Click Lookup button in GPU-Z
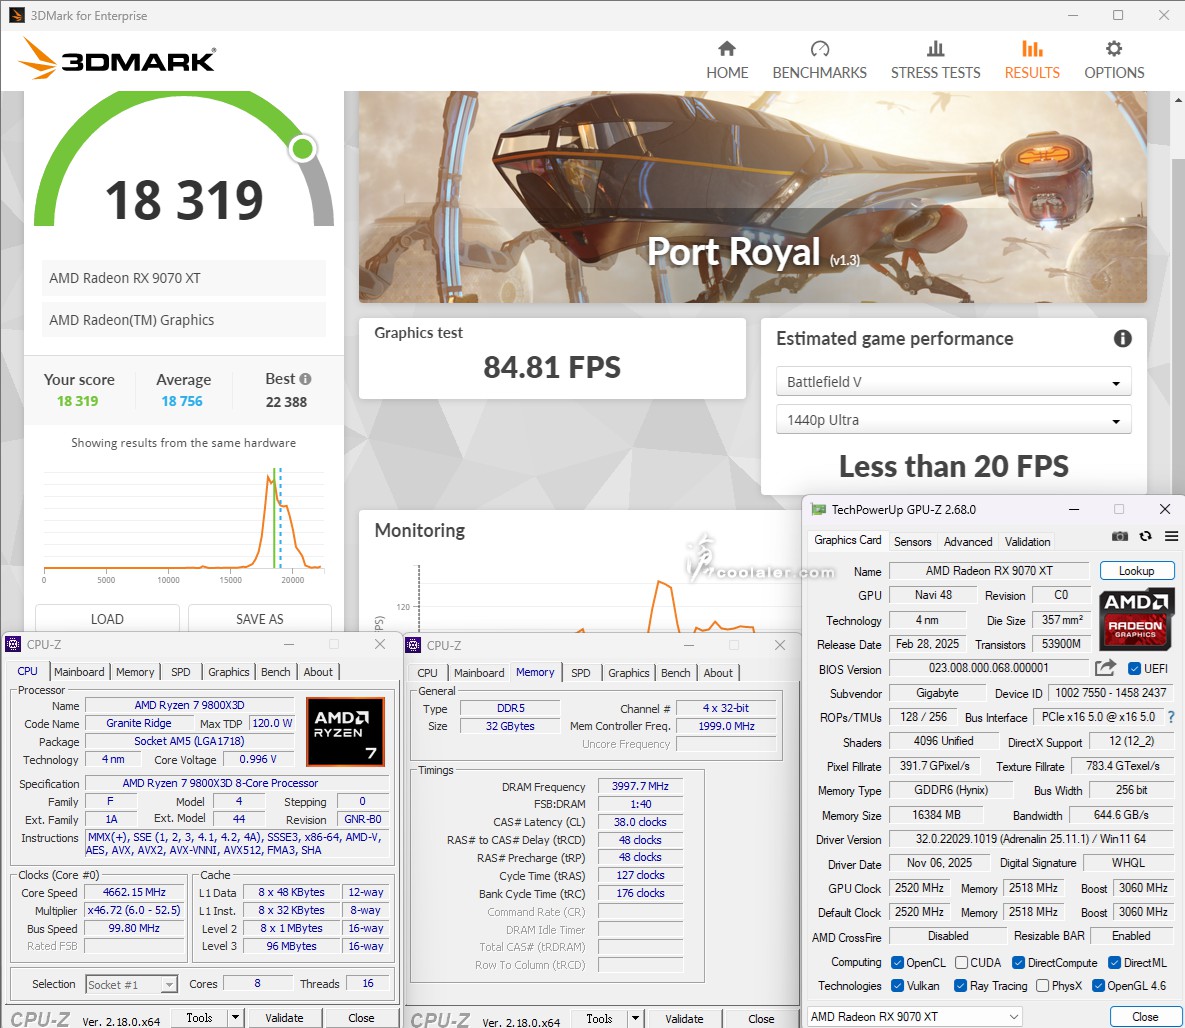Image resolution: width=1185 pixels, height=1028 pixels. click(x=1137, y=571)
